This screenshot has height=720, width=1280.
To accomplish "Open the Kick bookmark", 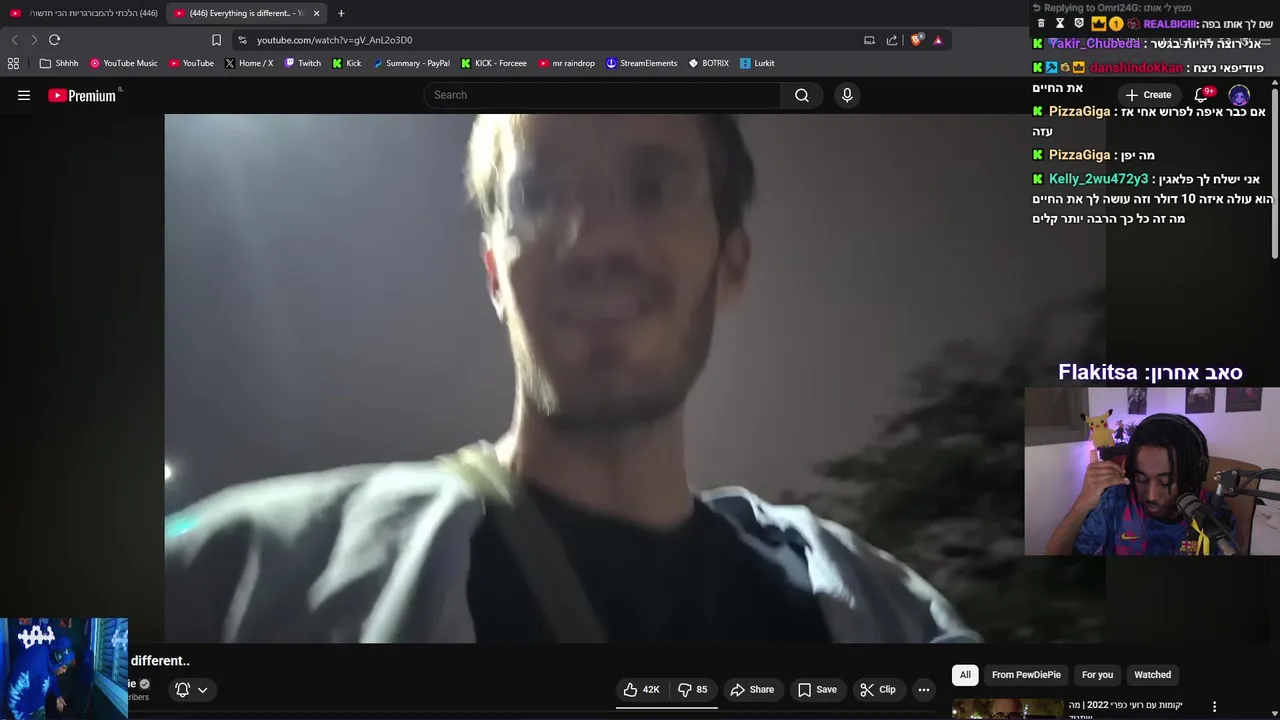I will coord(347,63).
